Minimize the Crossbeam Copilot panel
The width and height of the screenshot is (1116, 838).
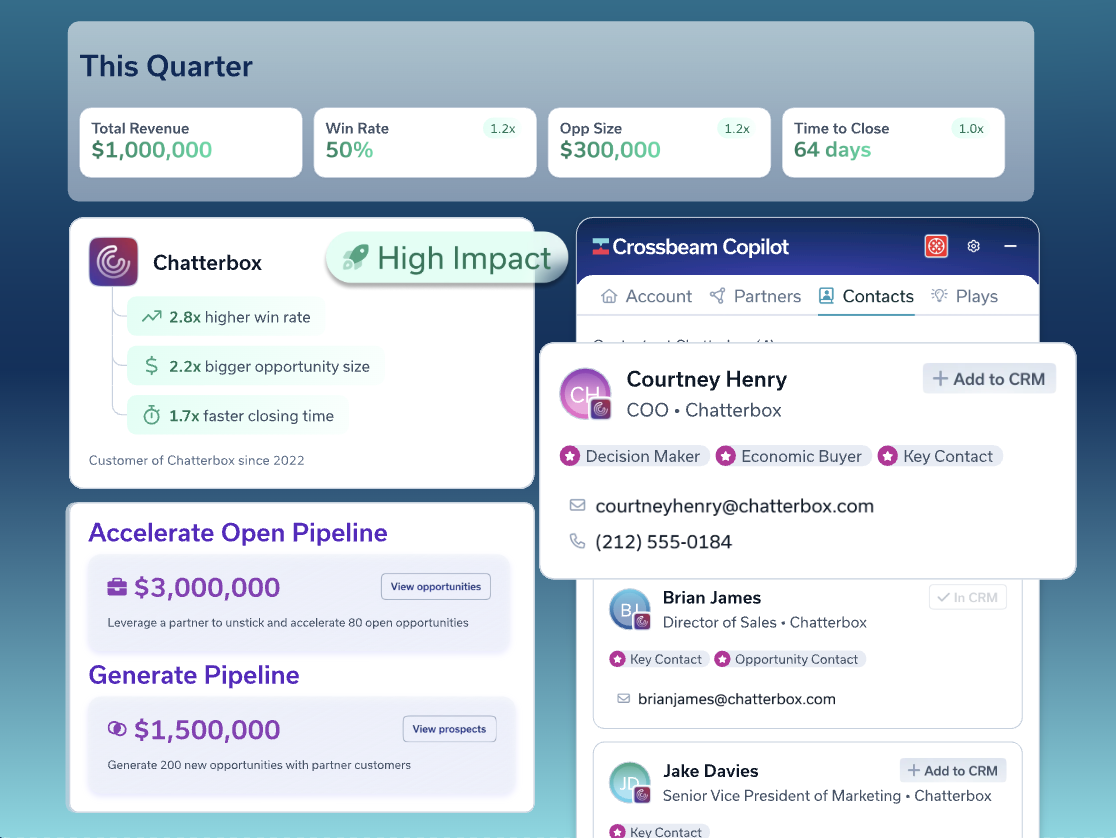[x=1010, y=246]
